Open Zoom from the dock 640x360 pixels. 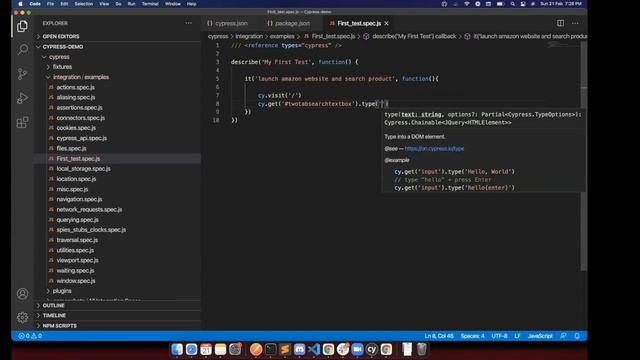[357, 349]
